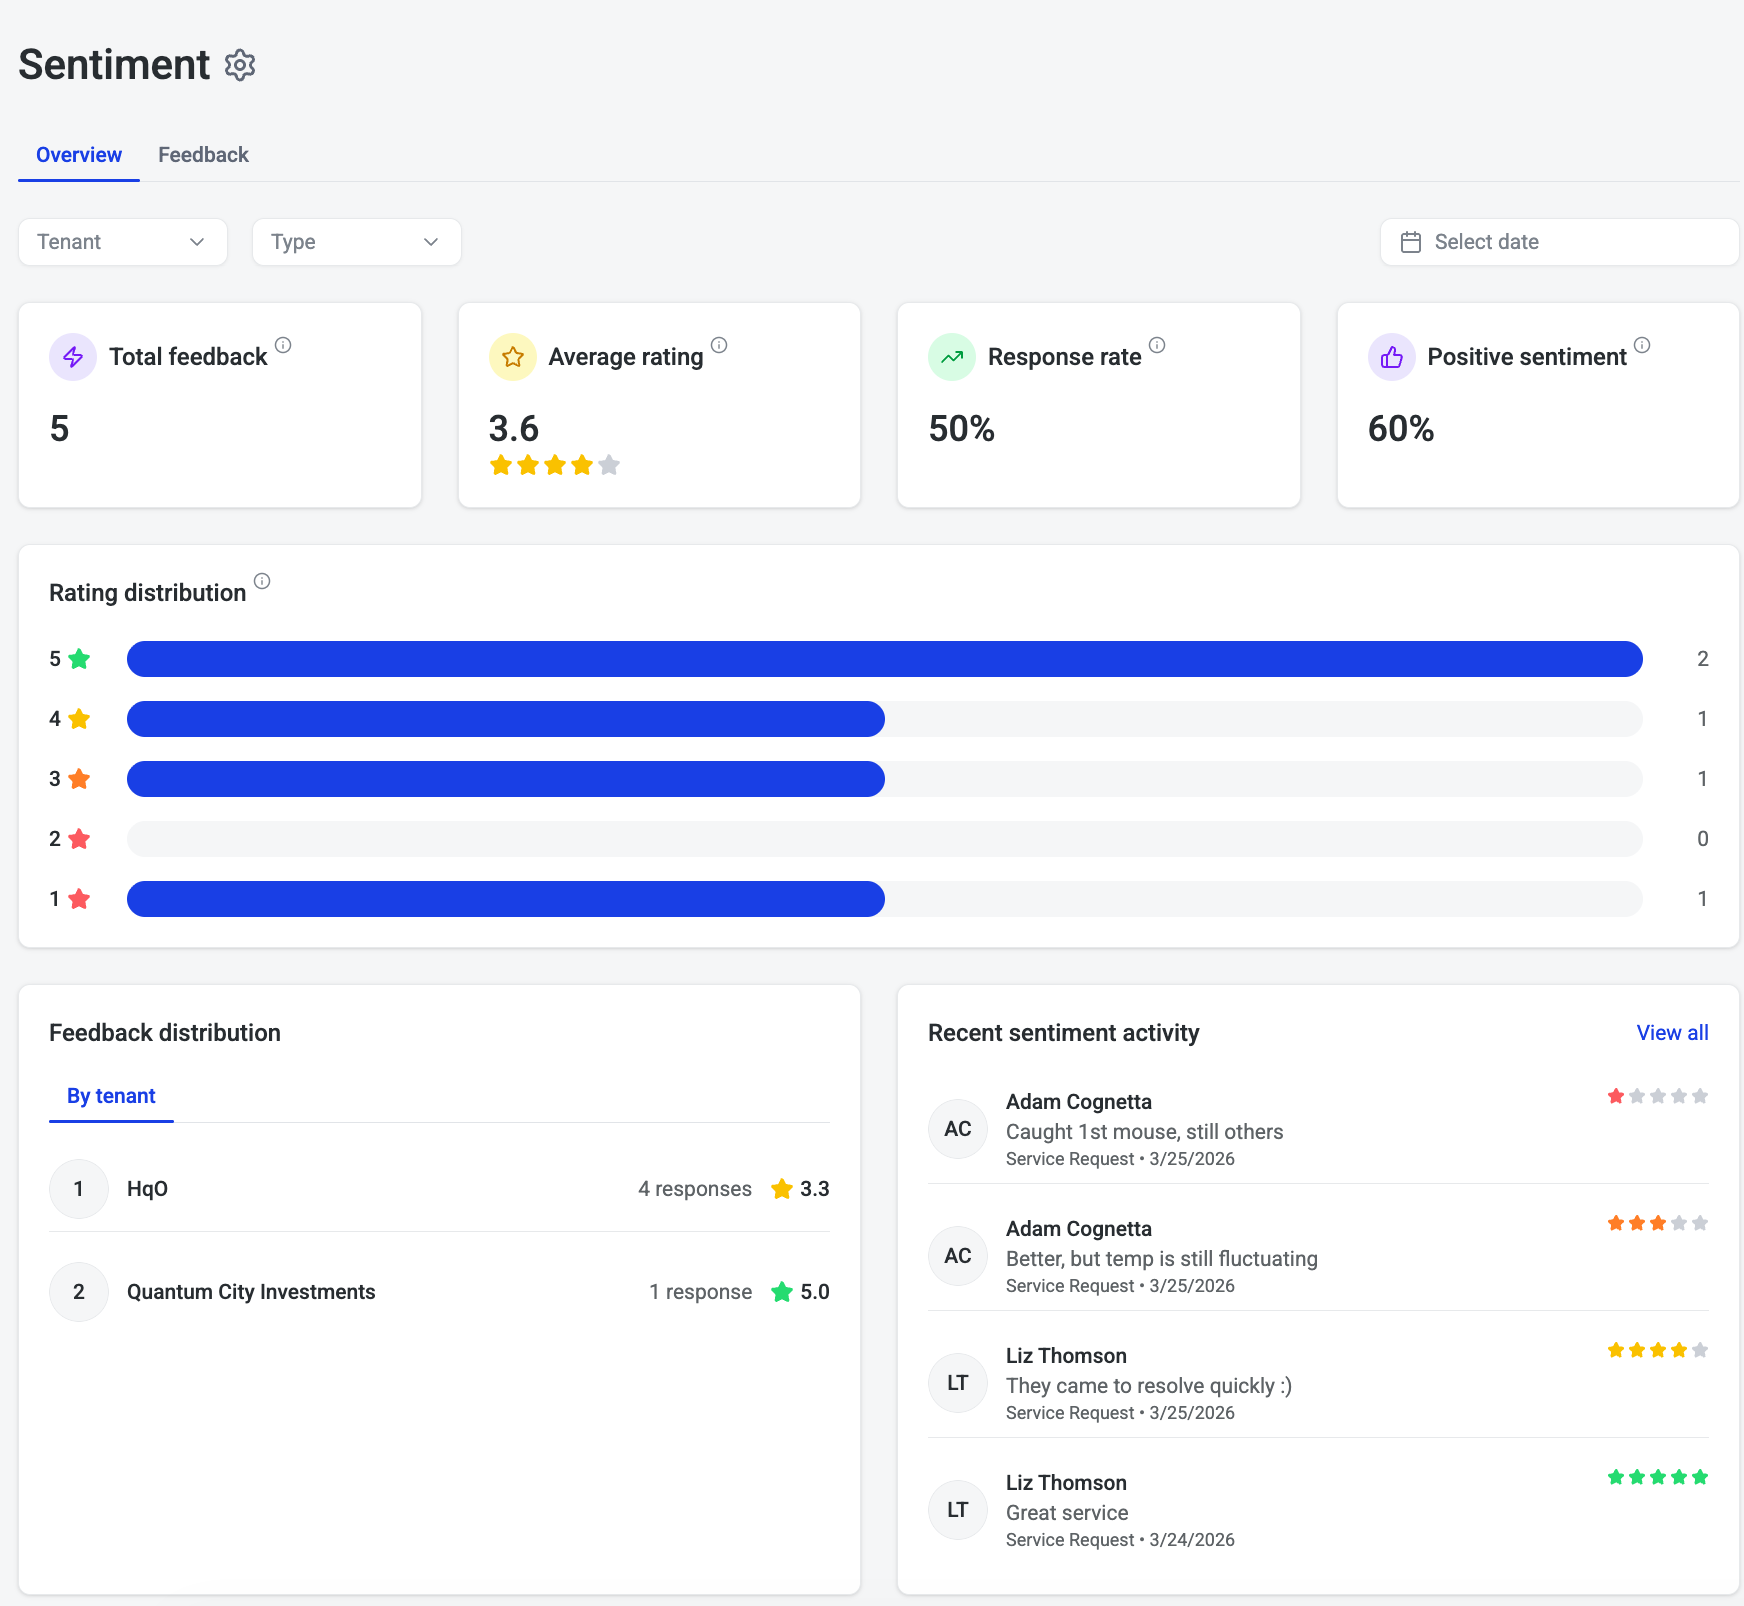Click info icon next to Positive sentiment
This screenshot has height=1606, width=1744.
click(1642, 345)
